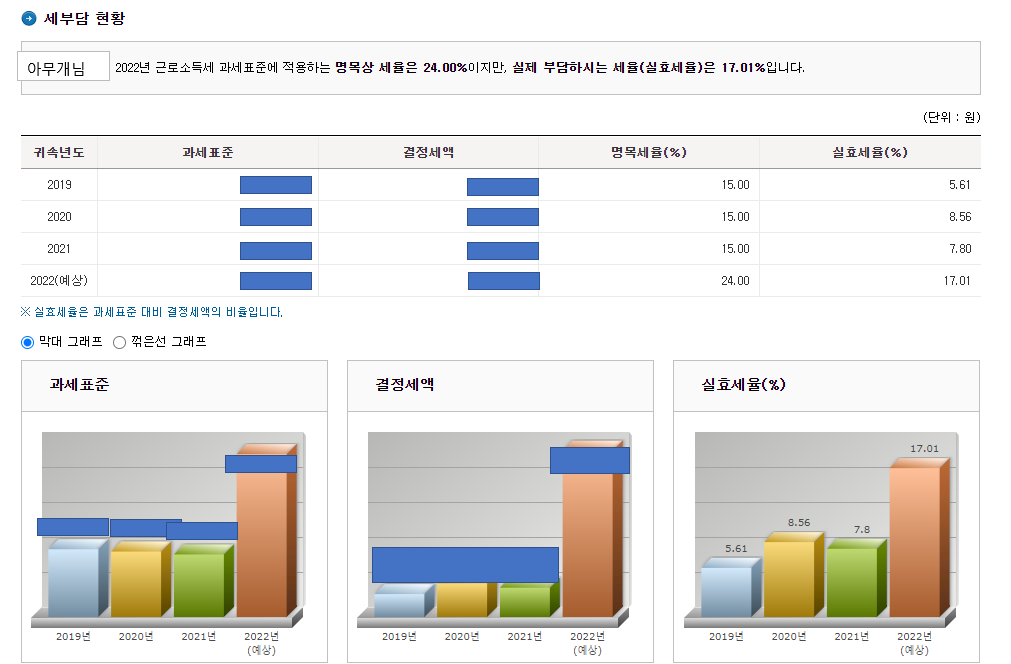Click the 2021 year cell in table
This screenshot has height=664, width=1011.
[x=59, y=249]
